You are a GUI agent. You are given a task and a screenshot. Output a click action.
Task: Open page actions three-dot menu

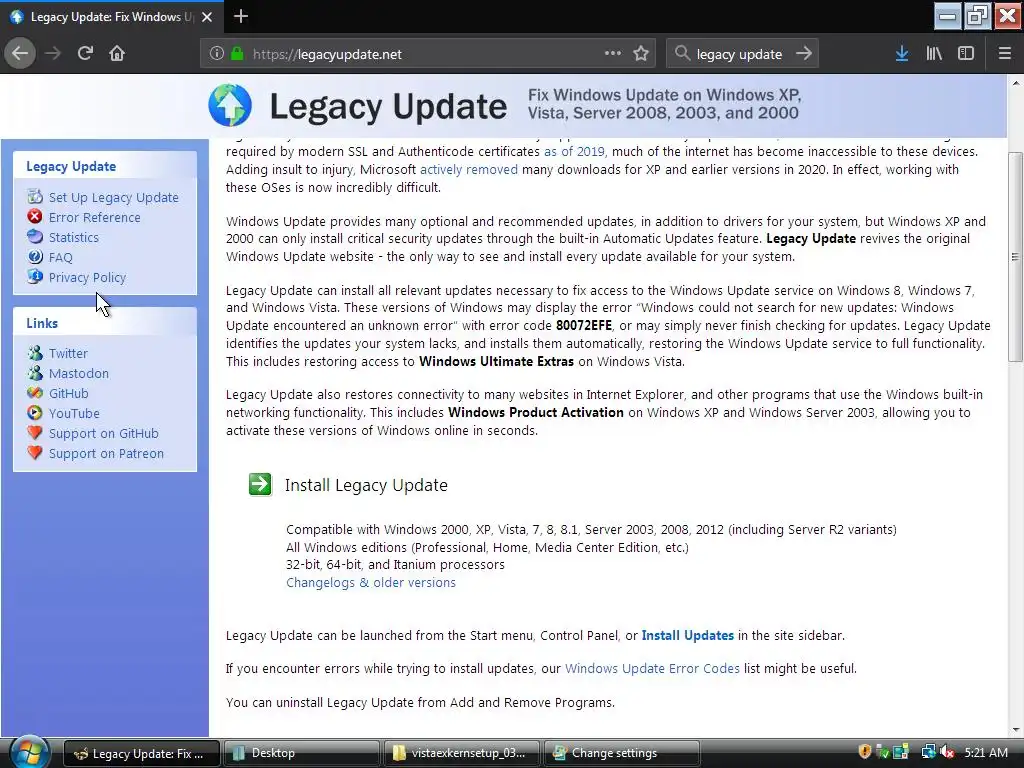(613, 54)
